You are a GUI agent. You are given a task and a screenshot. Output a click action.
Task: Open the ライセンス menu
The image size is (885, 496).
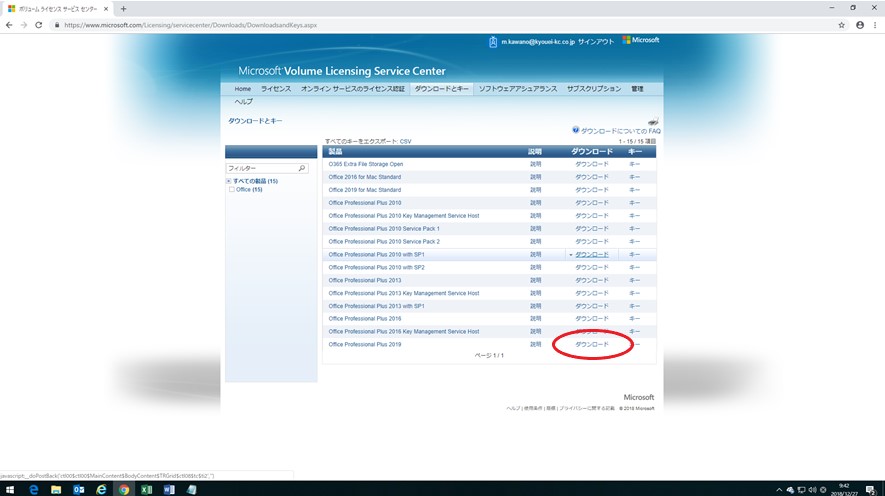pyautogui.click(x=276, y=89)
